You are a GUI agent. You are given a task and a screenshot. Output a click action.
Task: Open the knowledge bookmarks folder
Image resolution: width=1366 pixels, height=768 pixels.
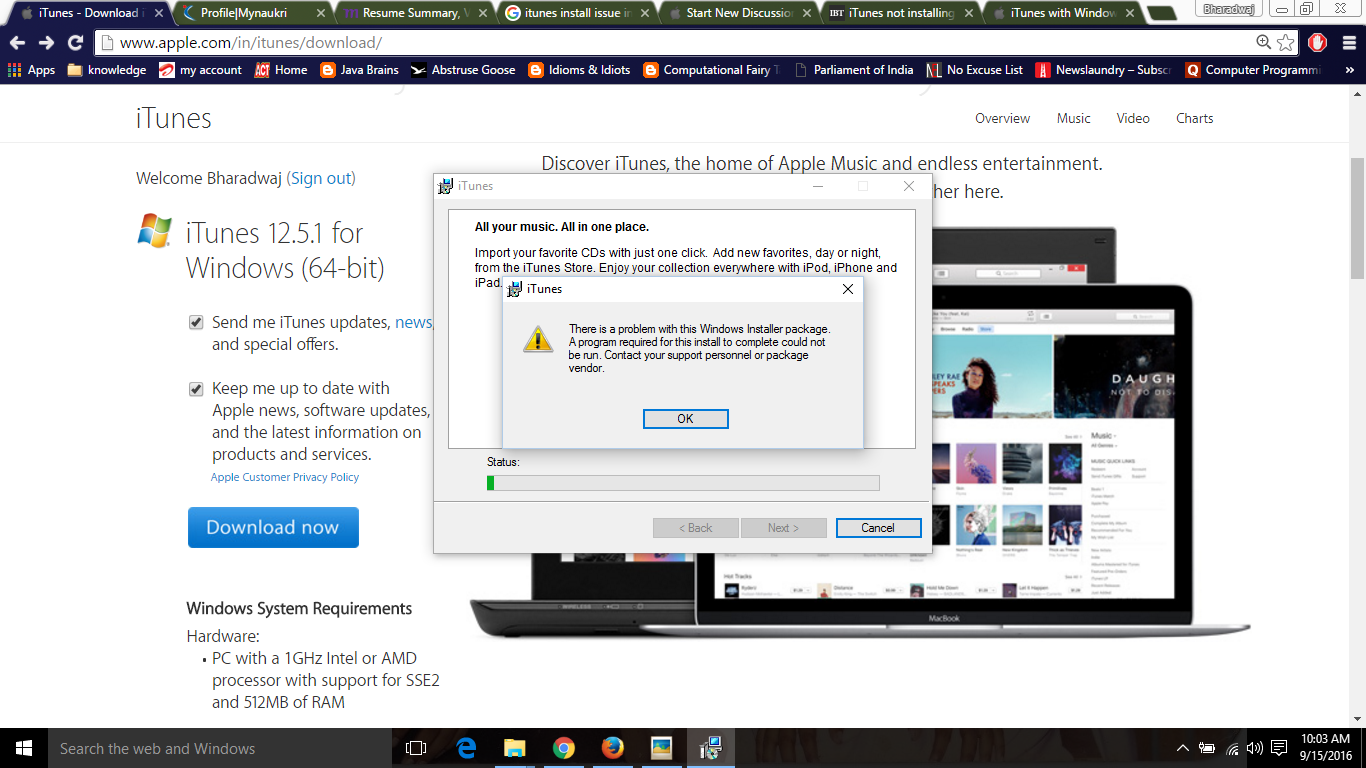coord(107,70)
